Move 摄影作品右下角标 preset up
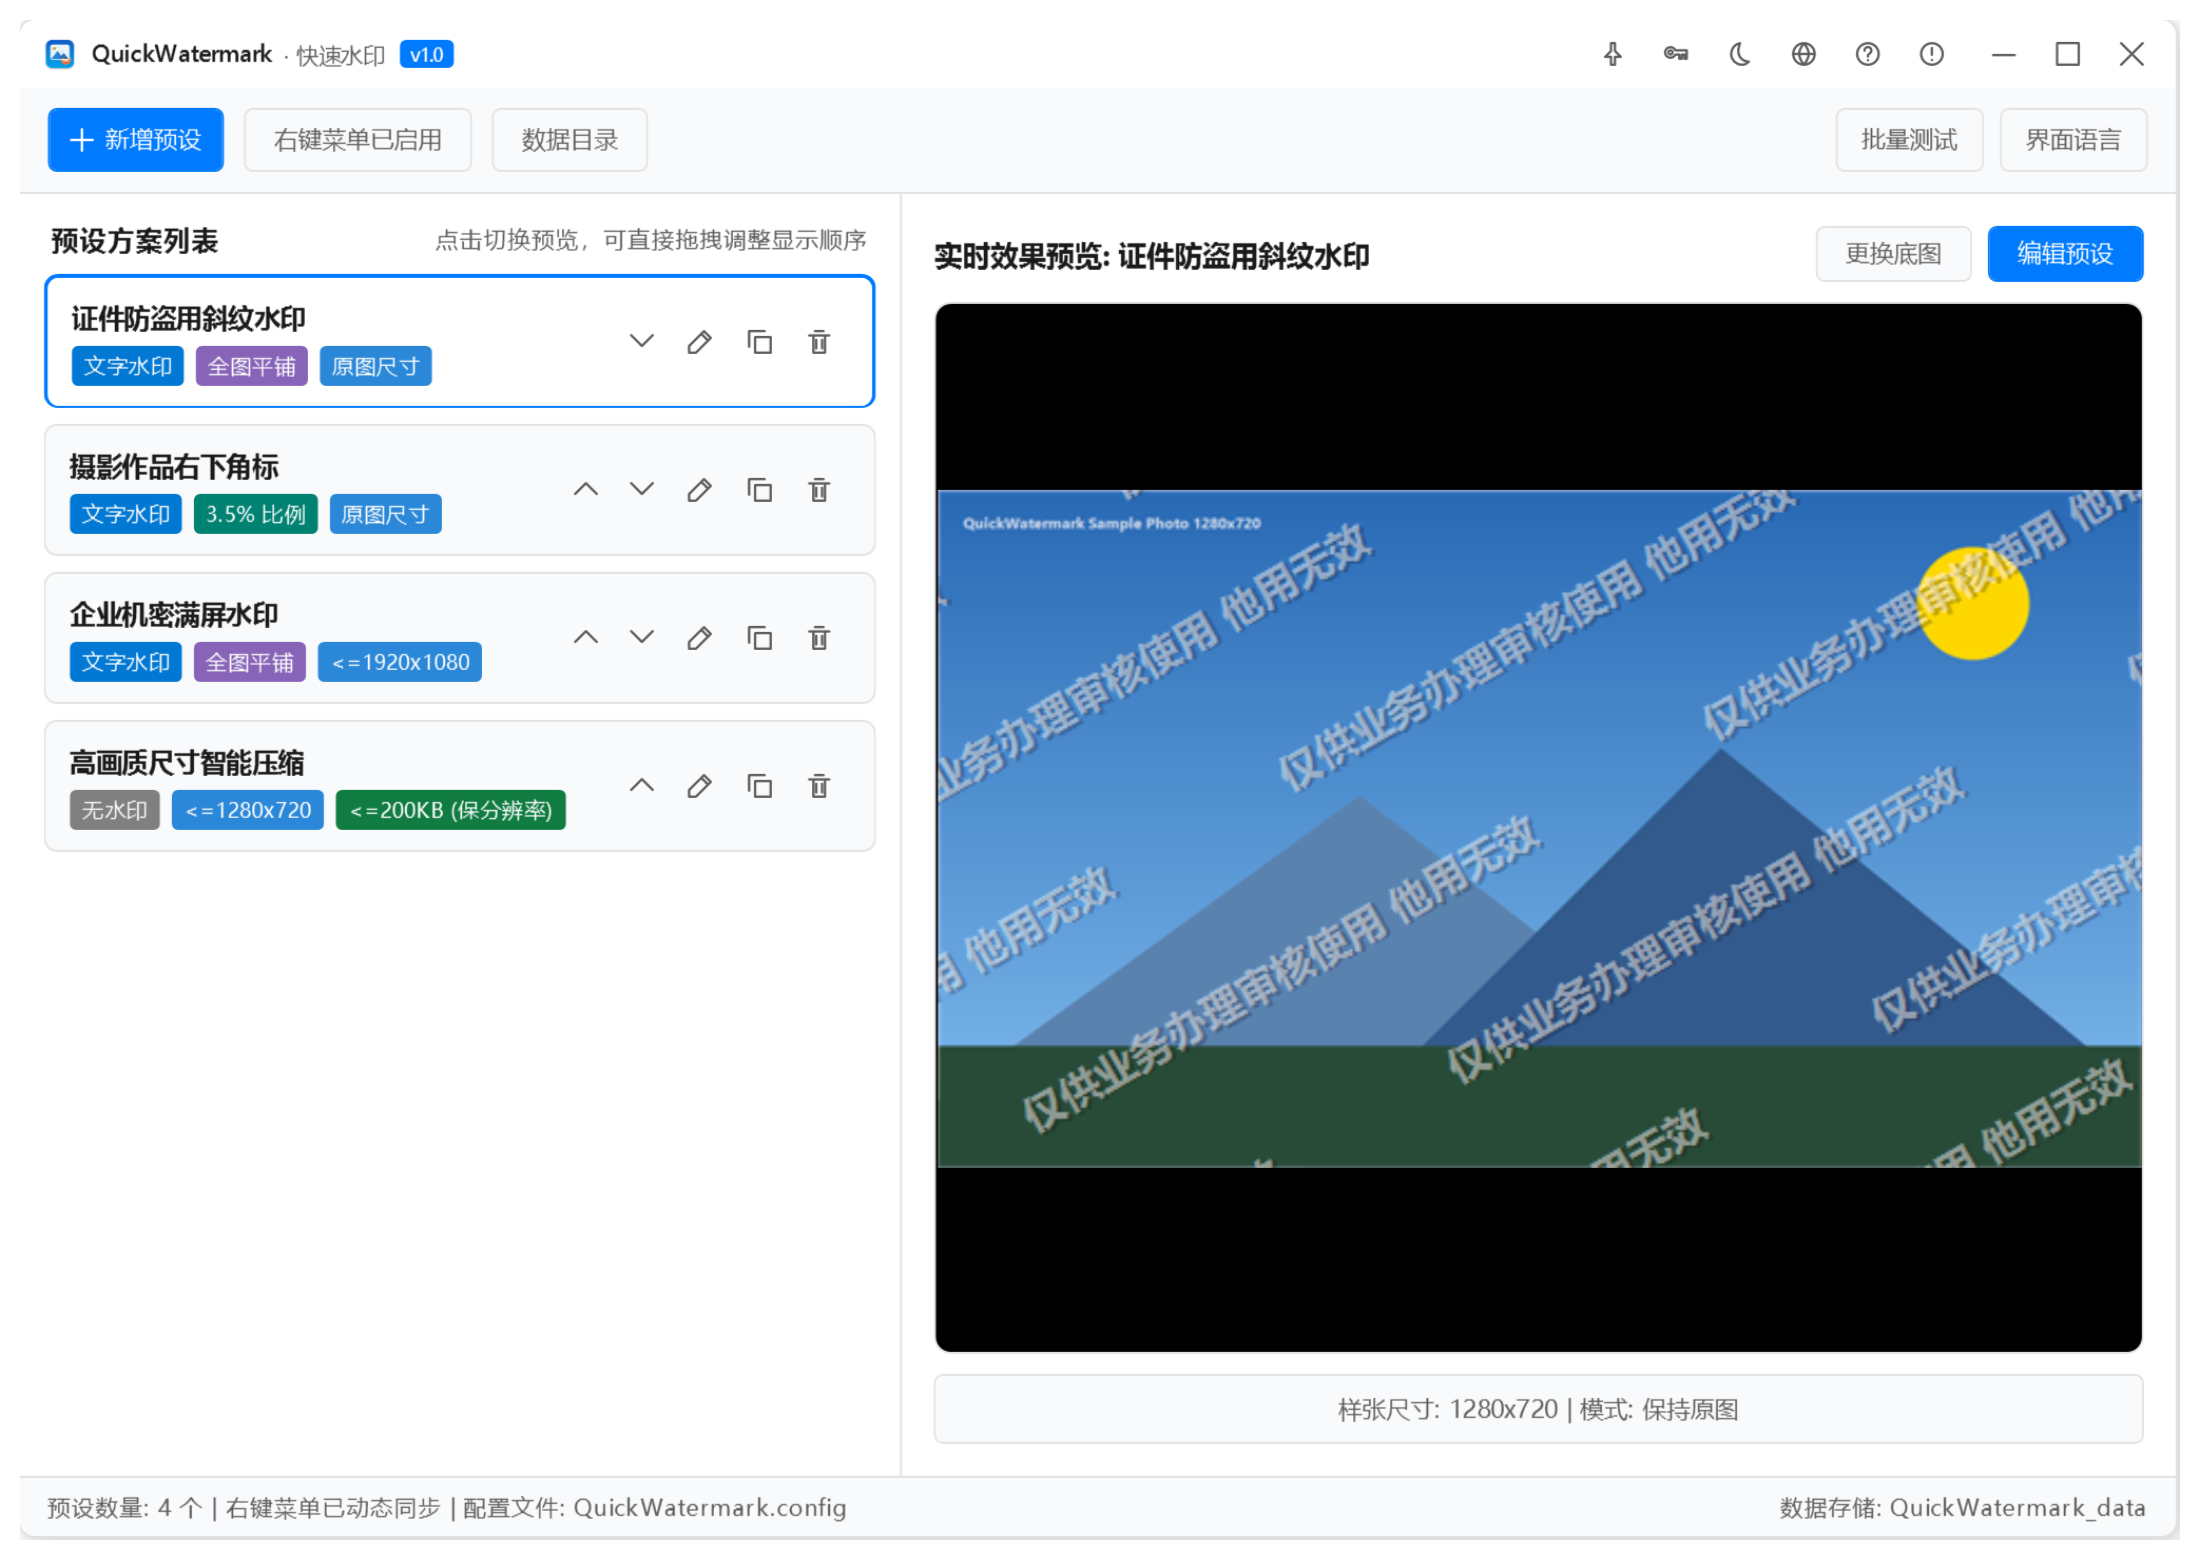This screenshot has width=2200, height=1560. coord(586,490)
